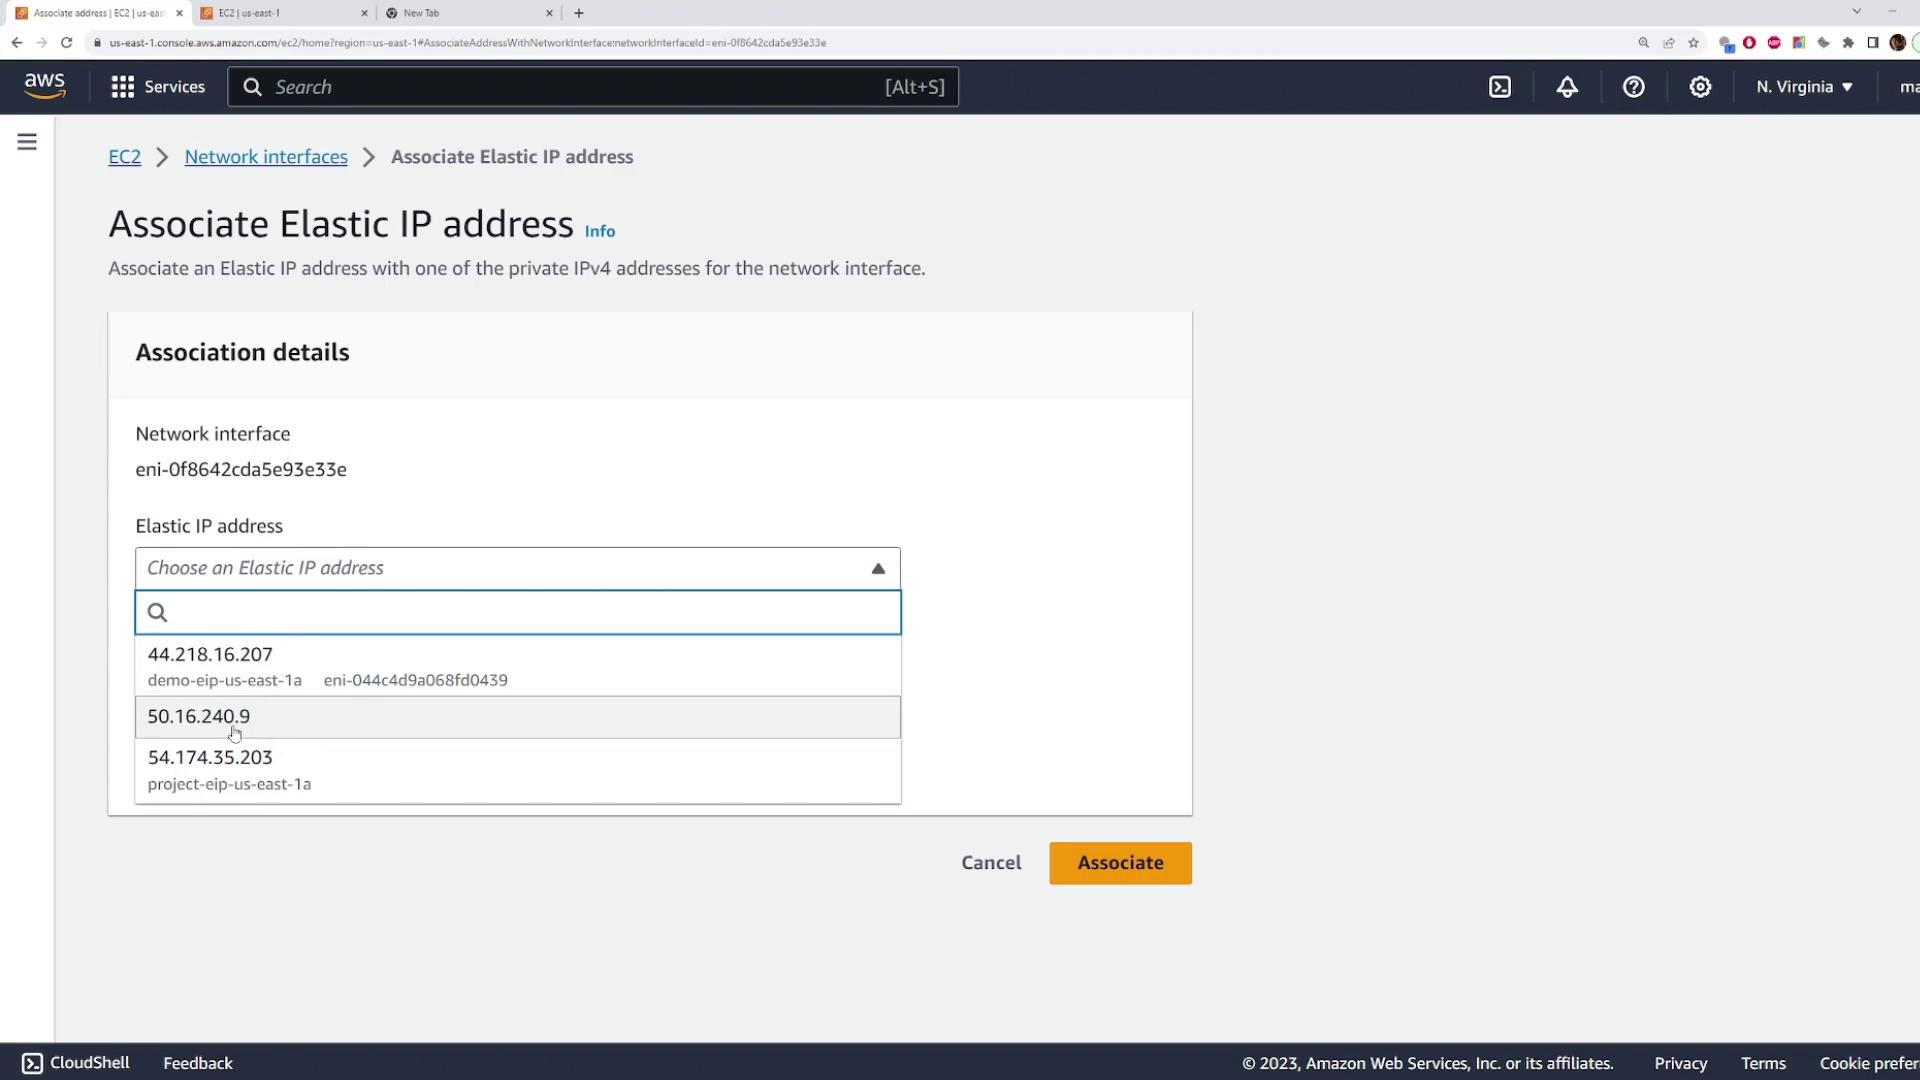Open the help question mark menu
The width and height of the screenshot is (1920, 1080).
click(1633, 87)
